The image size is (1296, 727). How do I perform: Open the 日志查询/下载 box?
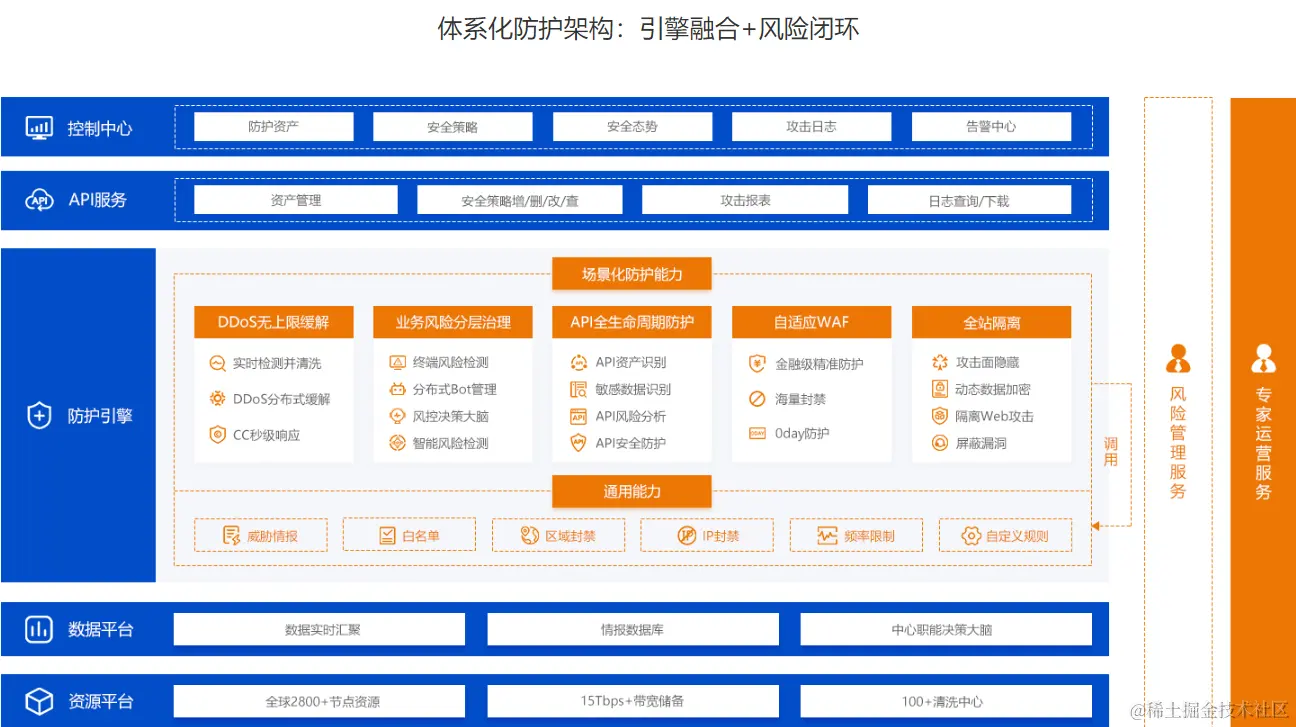969,200
